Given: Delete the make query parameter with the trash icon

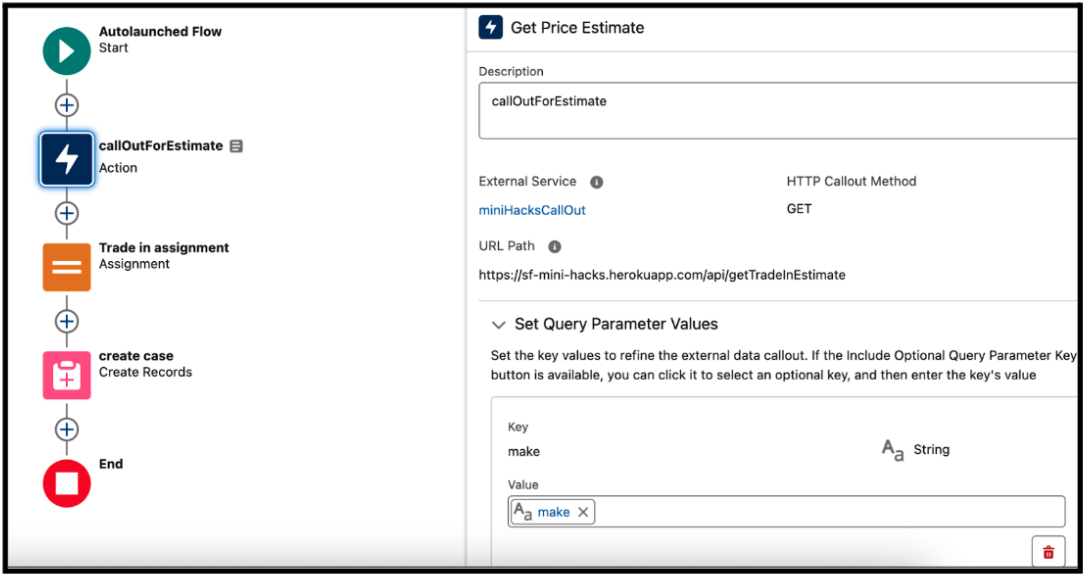Looking at the screenshot, I should [x=1048, y=552].
